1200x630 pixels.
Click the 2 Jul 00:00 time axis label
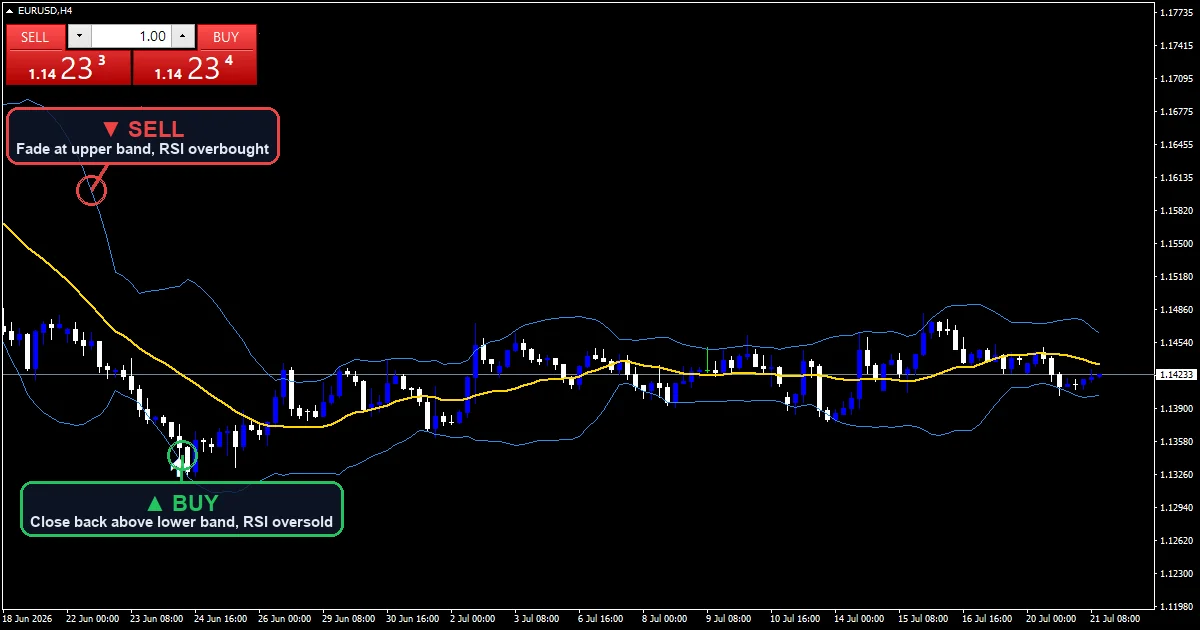(475, 619)
